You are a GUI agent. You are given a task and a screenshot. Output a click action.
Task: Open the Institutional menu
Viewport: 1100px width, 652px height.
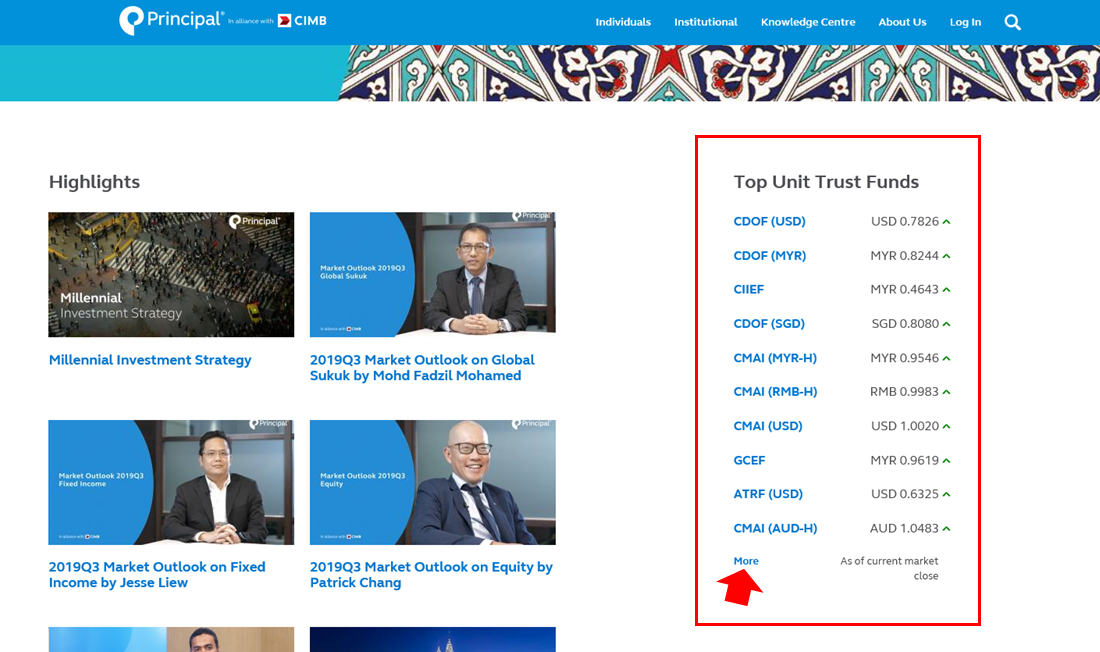coord(706,22)
